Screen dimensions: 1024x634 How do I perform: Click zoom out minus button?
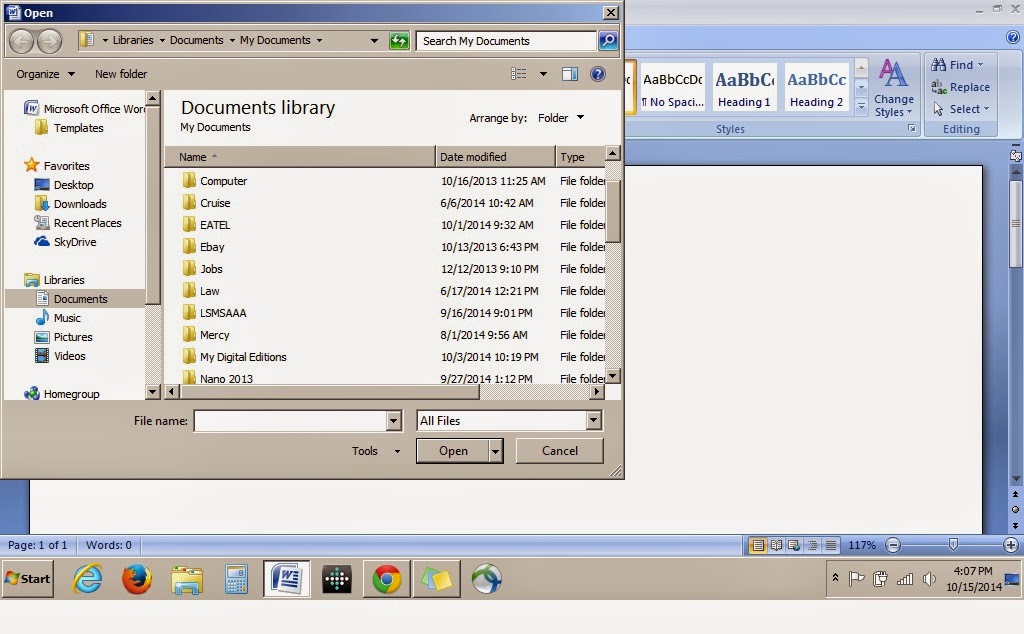click(893, 545)
